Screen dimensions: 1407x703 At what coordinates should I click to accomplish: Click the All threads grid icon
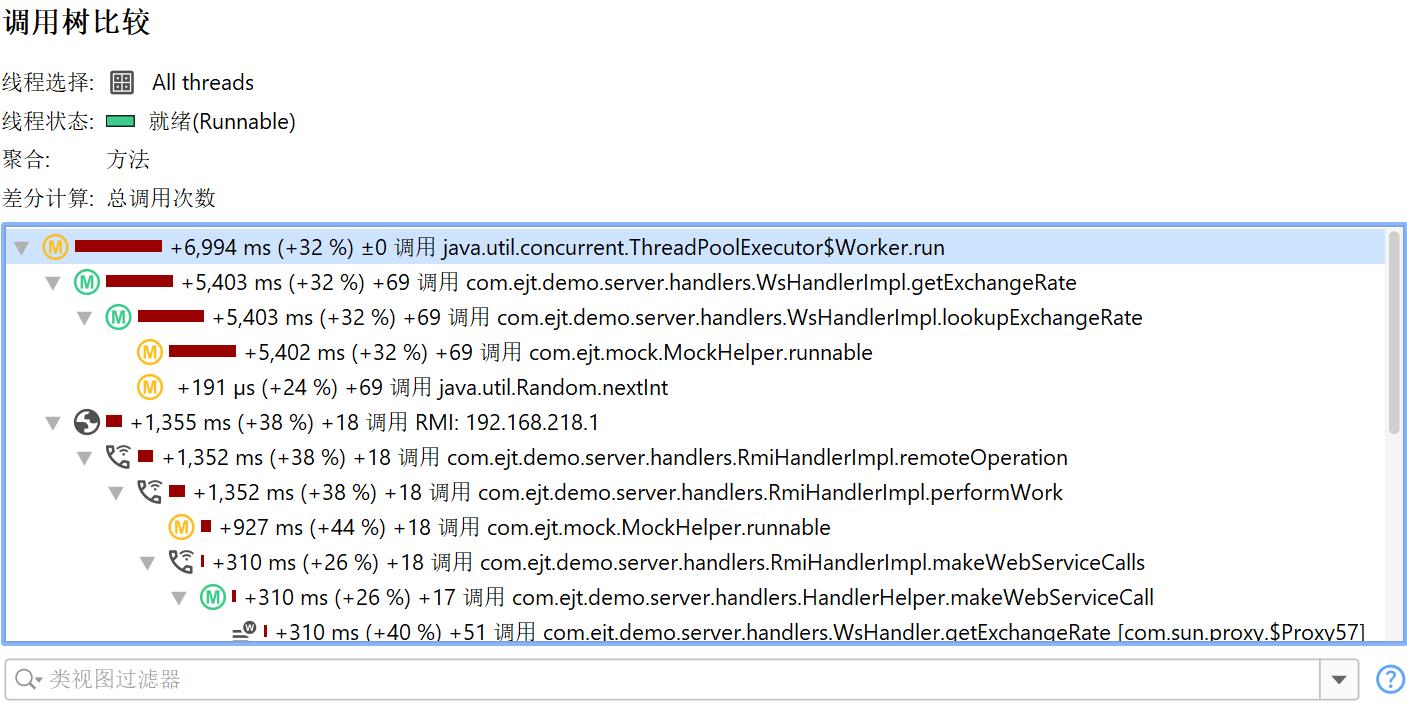tap(122, 83)
